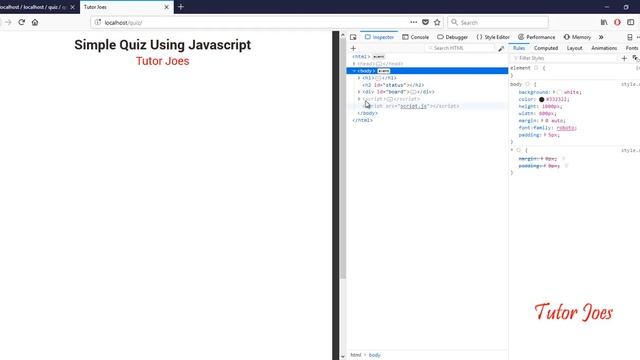640x360 pixels.
Task: Show more devtools tabs via double chevron
Action: point(601,37)
